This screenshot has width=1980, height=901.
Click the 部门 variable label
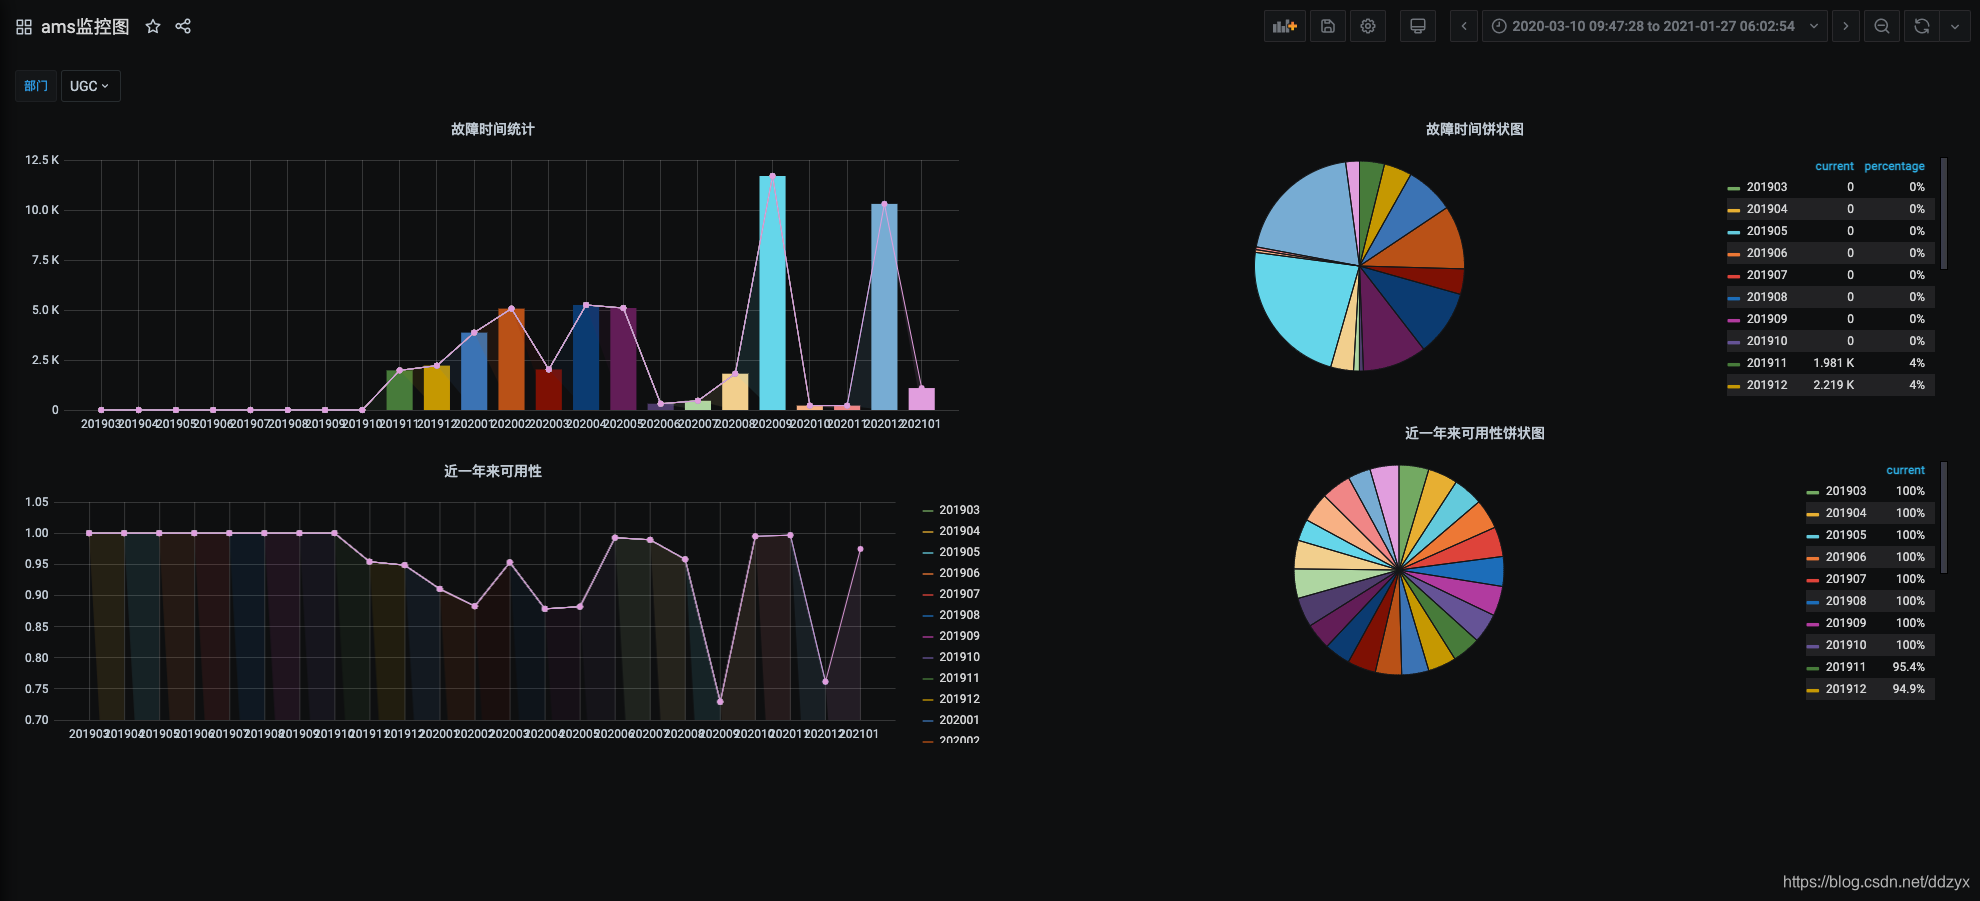click(36, 86)
